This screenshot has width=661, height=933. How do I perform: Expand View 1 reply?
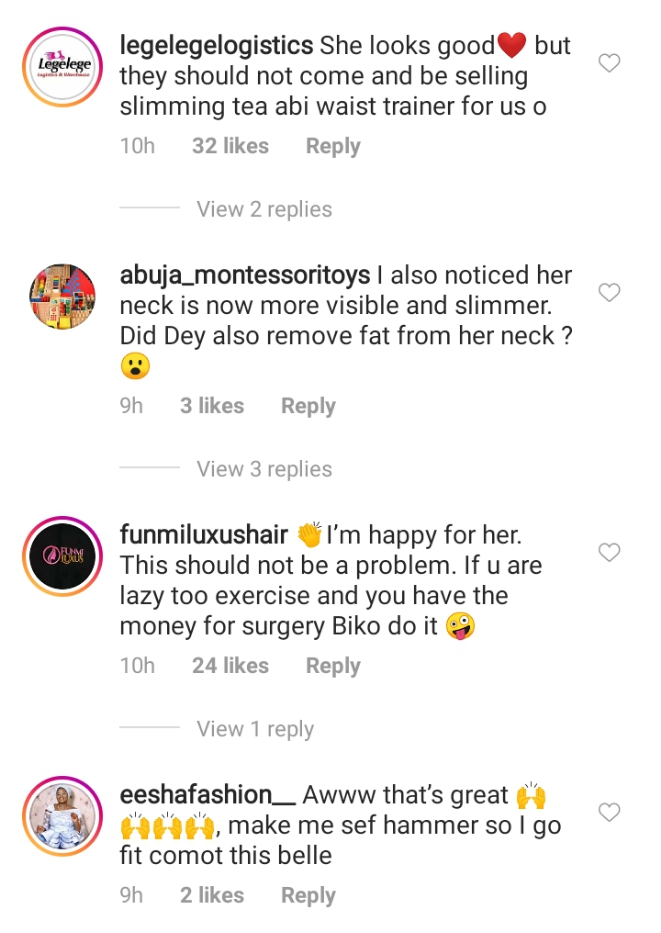[x=255, y=729]
